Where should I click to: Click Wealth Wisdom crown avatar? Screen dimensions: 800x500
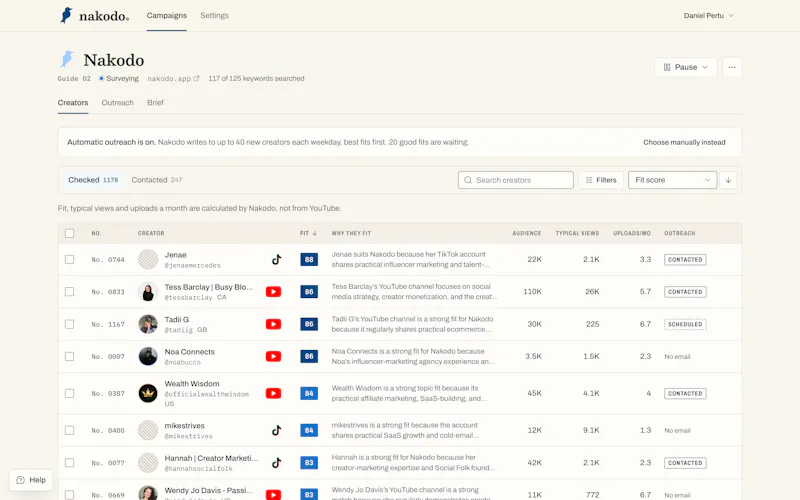[x=148, y=393]
